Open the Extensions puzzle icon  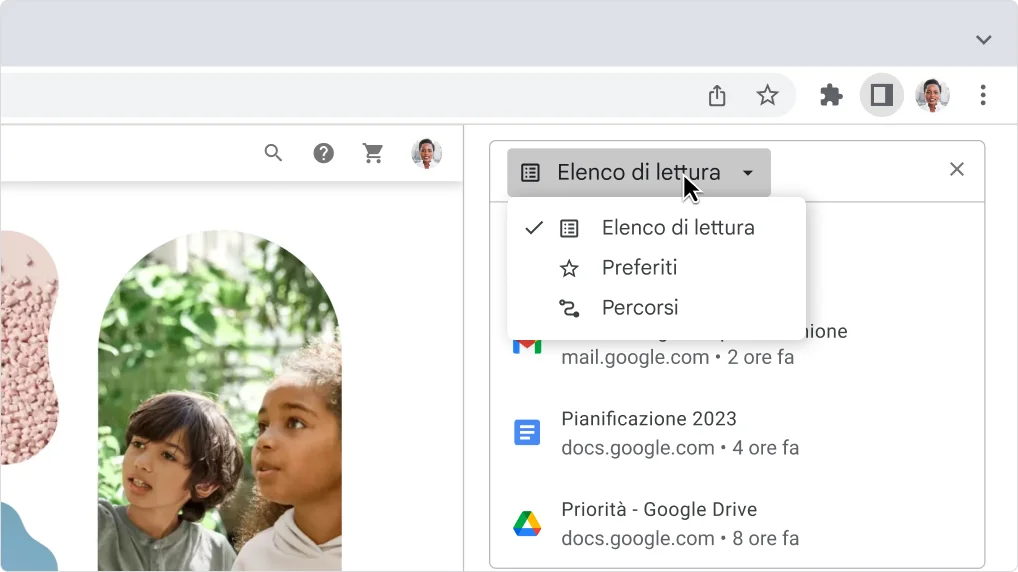pos(831,96)
